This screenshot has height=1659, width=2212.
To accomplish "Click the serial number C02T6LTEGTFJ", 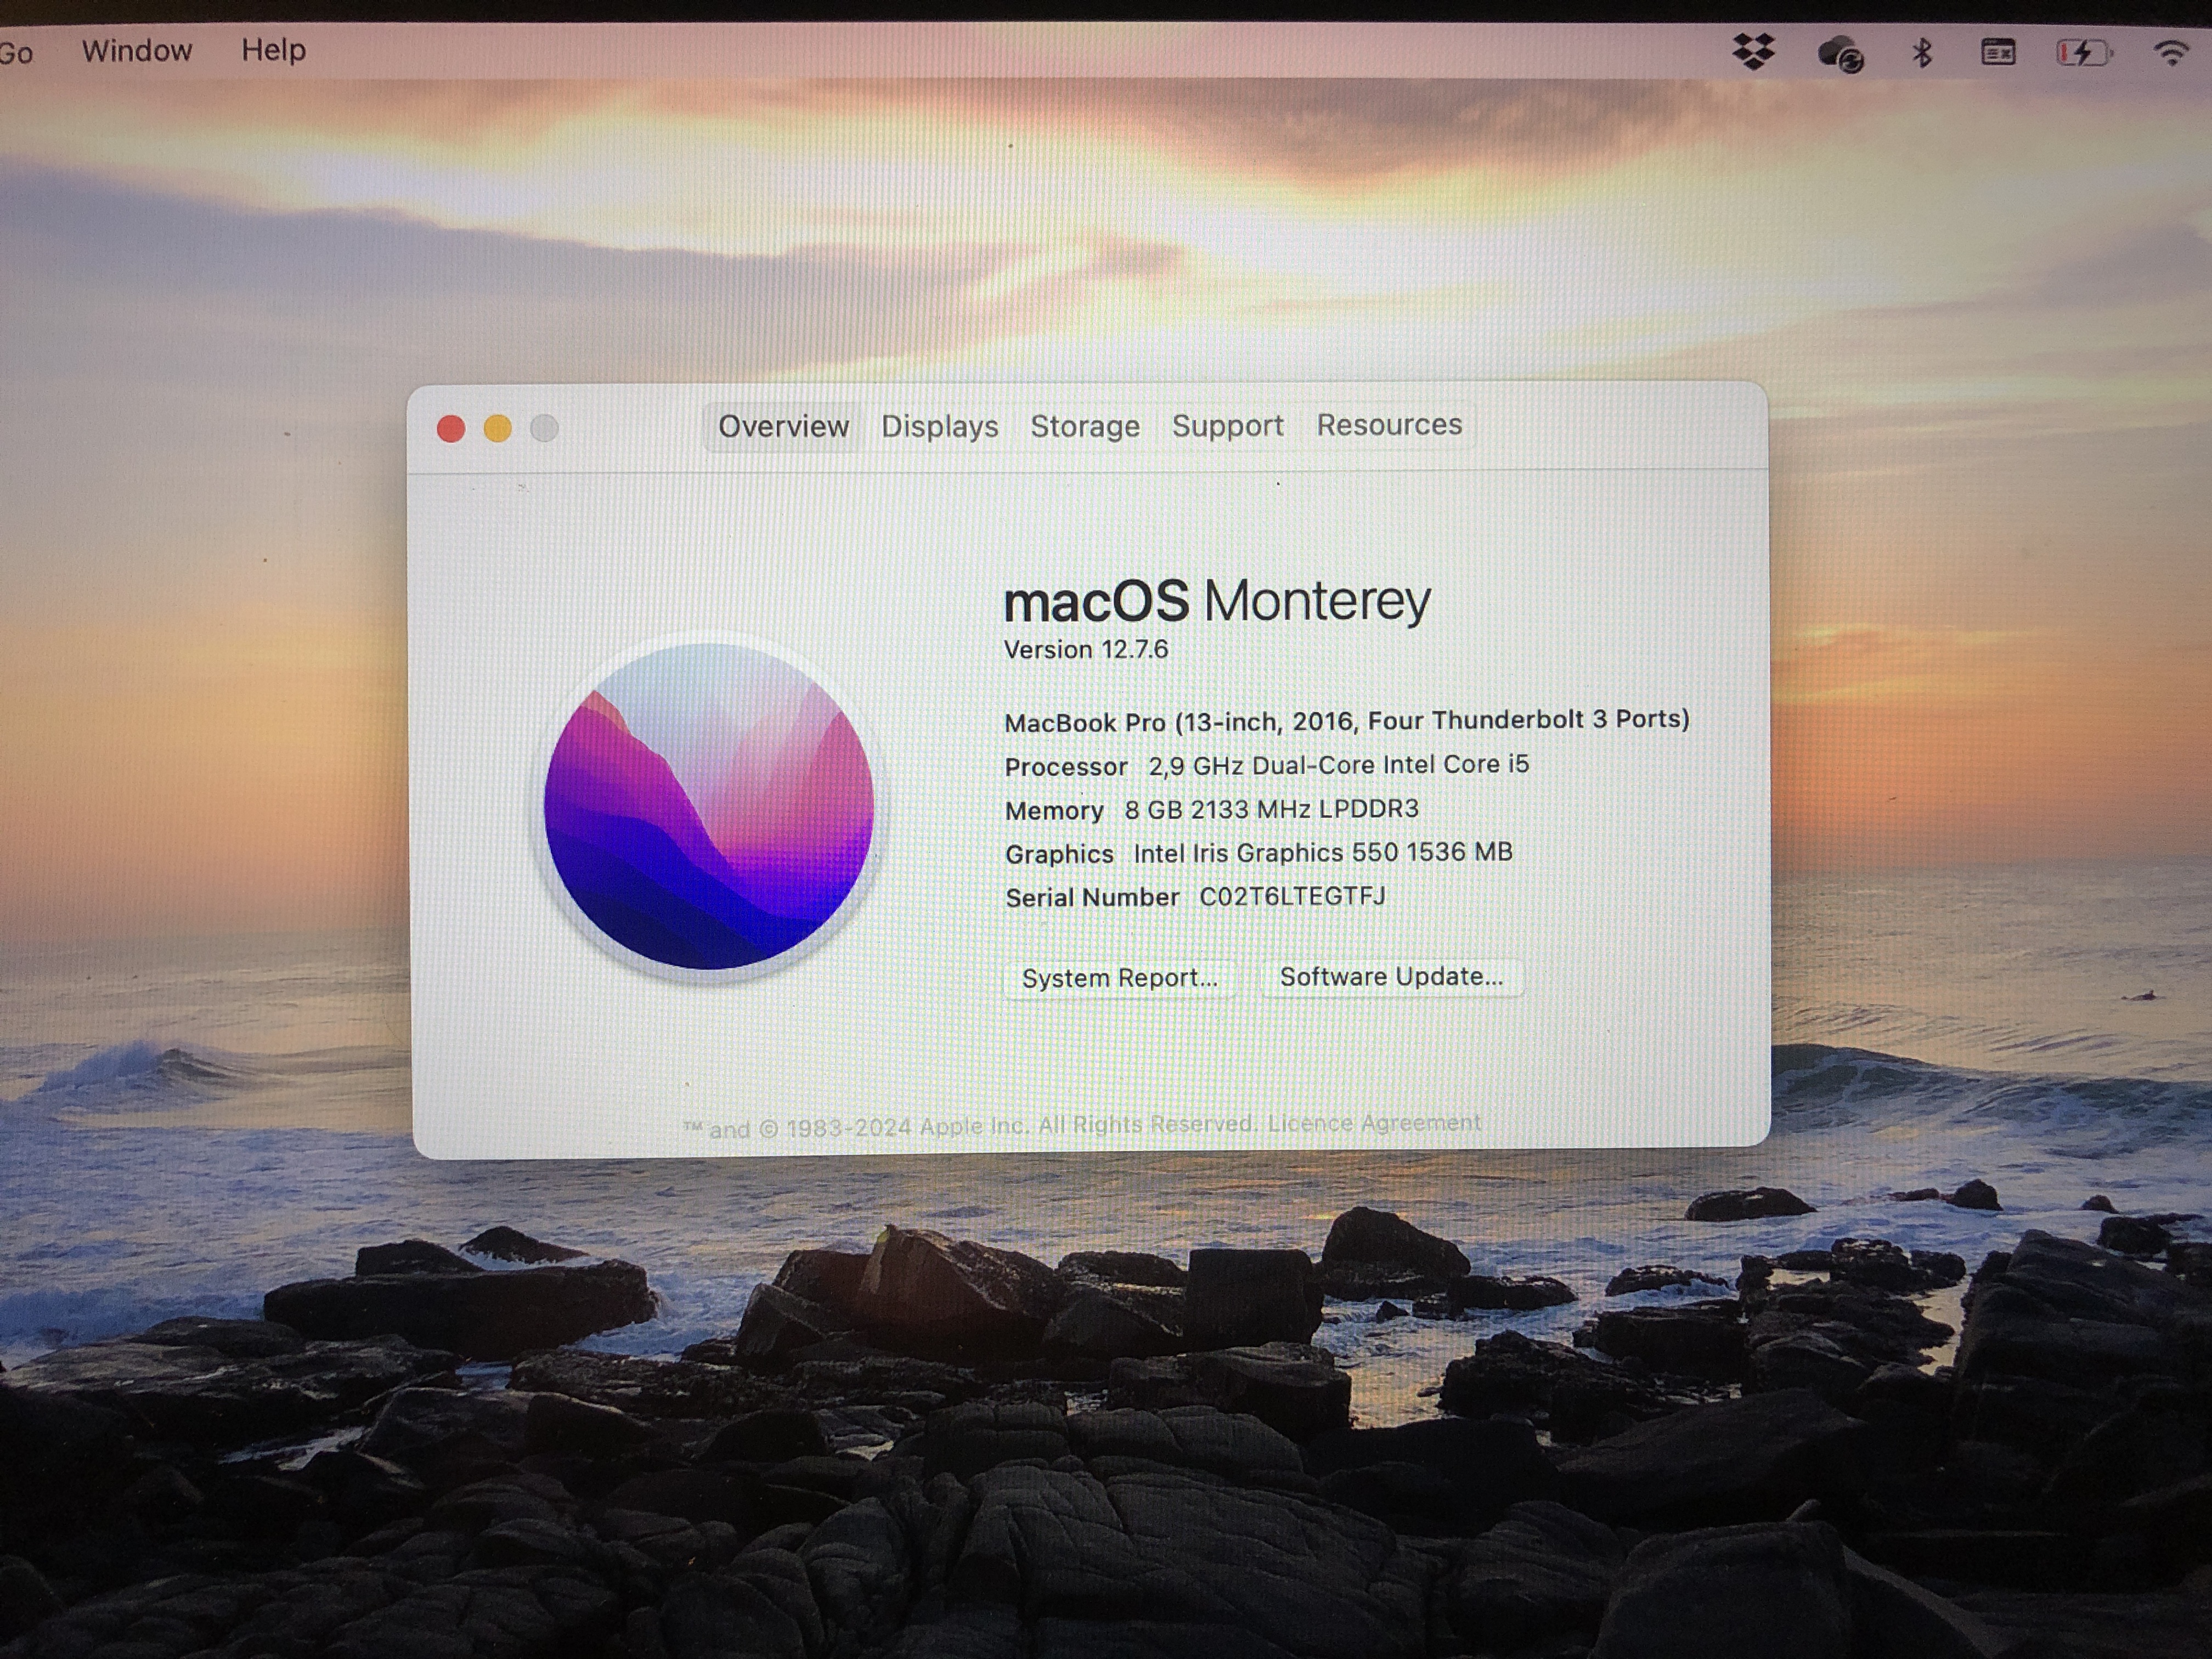I will pyautogui.click(x=1292, y=896).
